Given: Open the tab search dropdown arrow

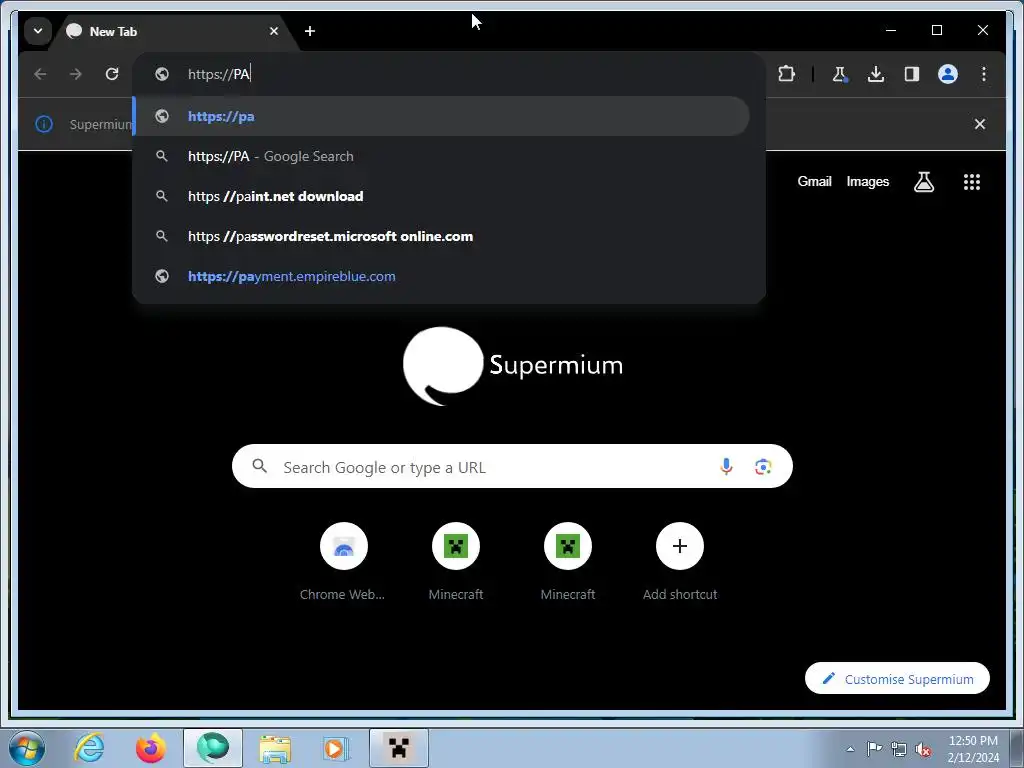Looking at the screenshot, I should [x=38, y=31].
